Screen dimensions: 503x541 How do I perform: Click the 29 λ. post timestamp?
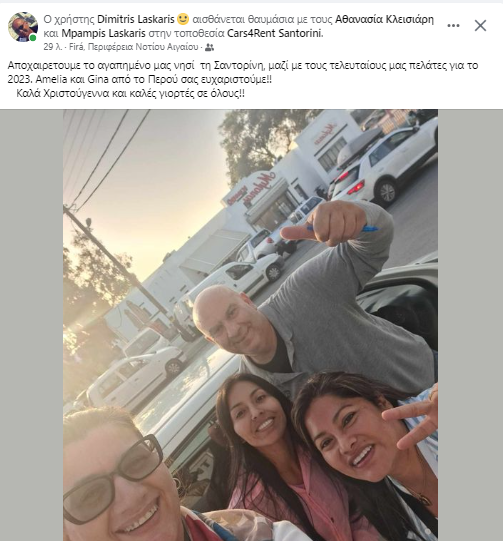click(53, 47)
